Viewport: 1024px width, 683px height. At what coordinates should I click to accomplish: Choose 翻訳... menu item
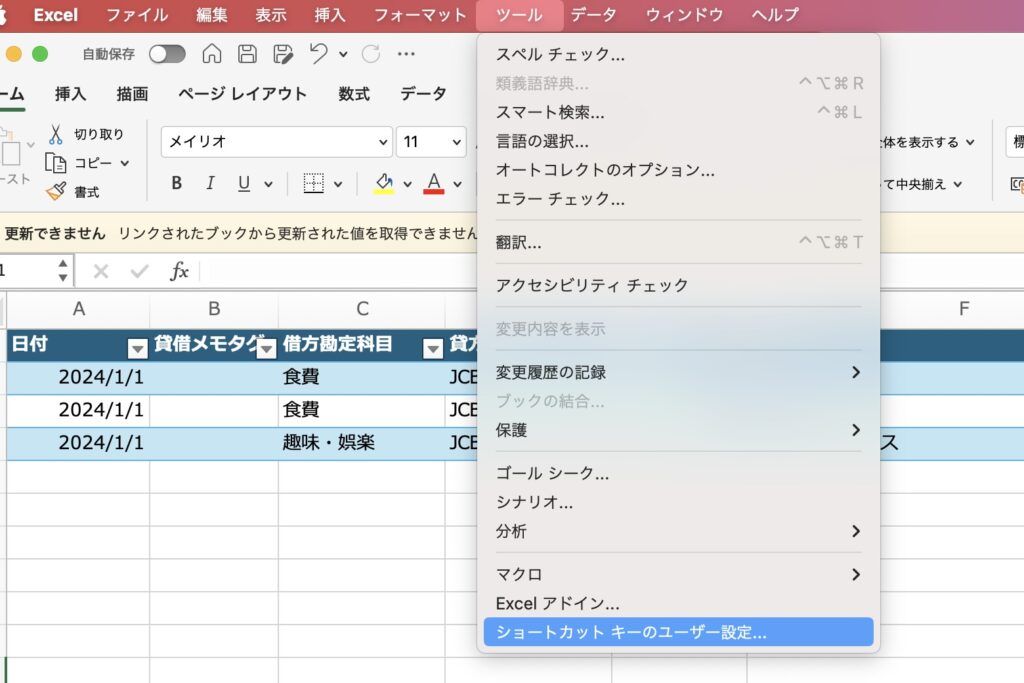point(679,242)
